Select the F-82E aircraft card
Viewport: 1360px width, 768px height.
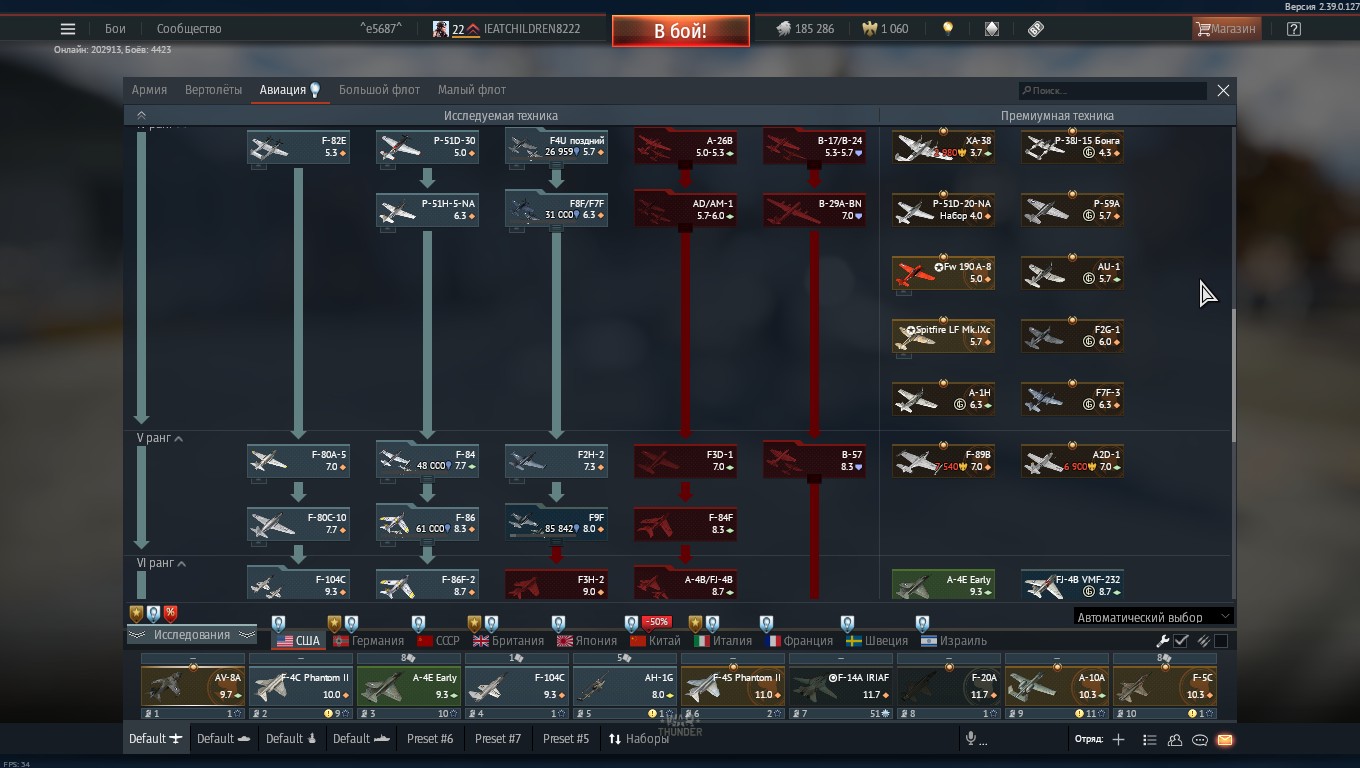(x=298, y=147)
